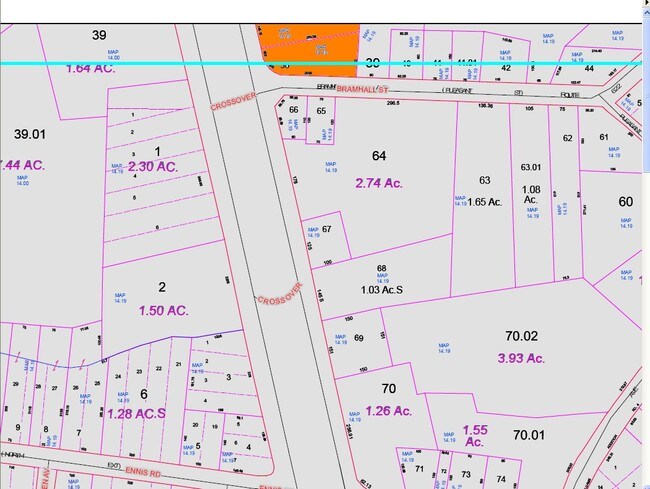Click parcel 70 labeled 1.26 Ac.
Screen dimensions: 650x489
[x=389, y=400]
